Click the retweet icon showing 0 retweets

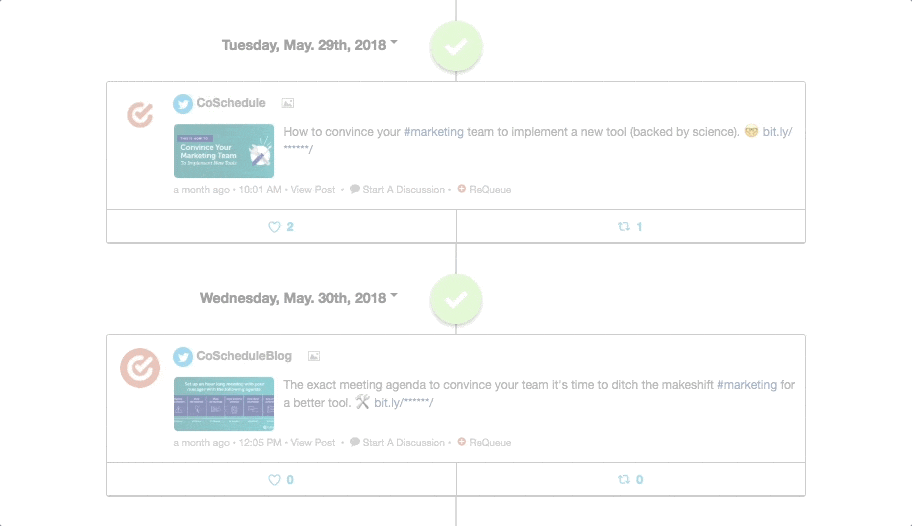624,479
